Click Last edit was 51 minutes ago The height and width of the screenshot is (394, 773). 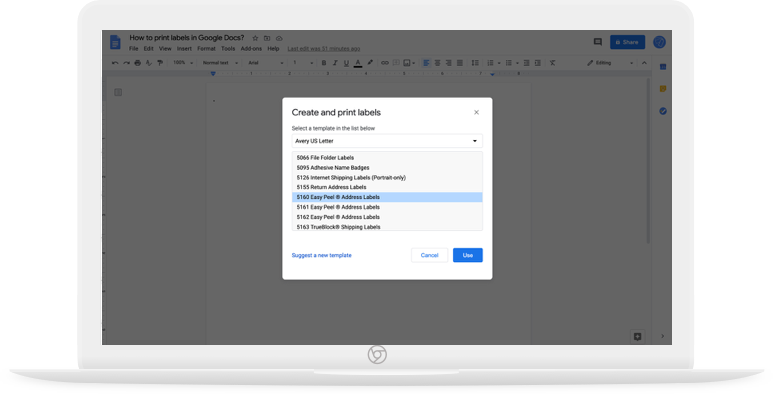click(323, 49)
